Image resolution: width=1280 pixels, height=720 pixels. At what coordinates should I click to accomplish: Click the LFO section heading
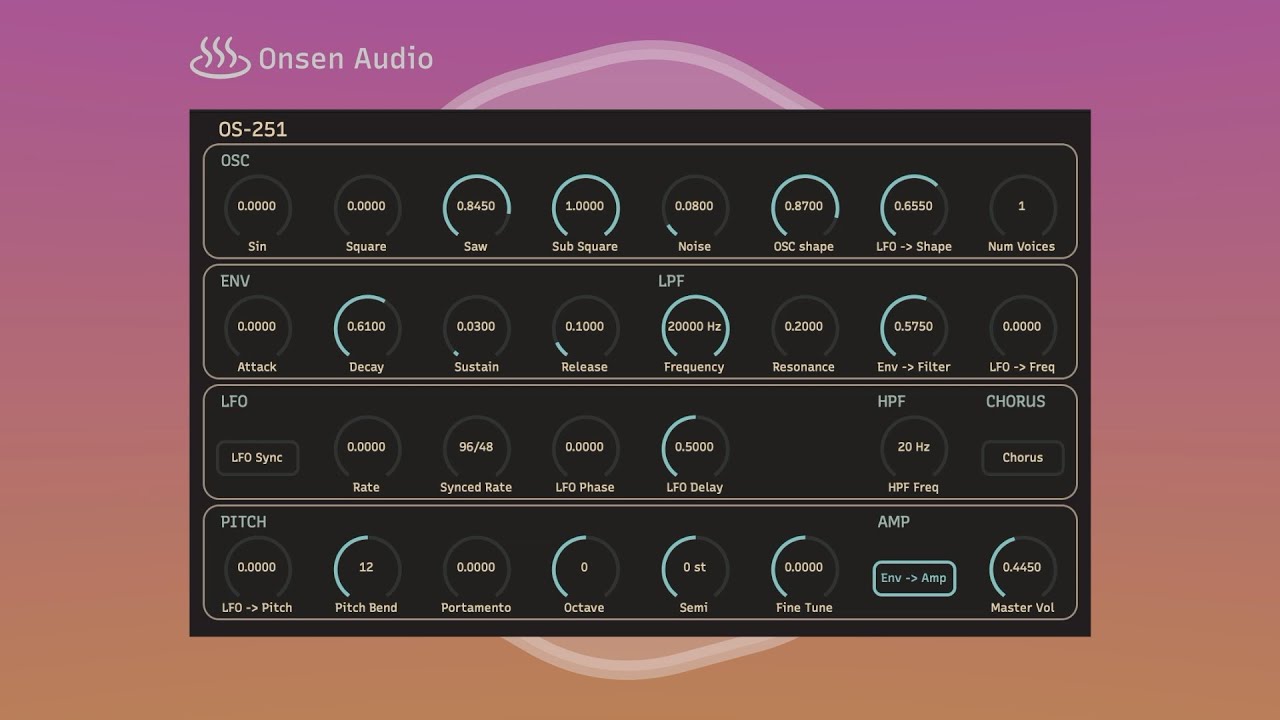click(234, 401)
